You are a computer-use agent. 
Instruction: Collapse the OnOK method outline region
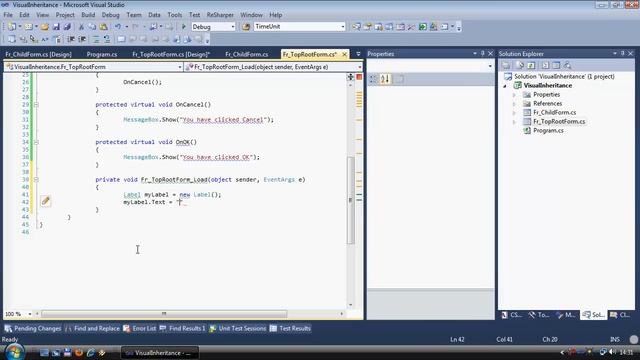pos(36,142)
